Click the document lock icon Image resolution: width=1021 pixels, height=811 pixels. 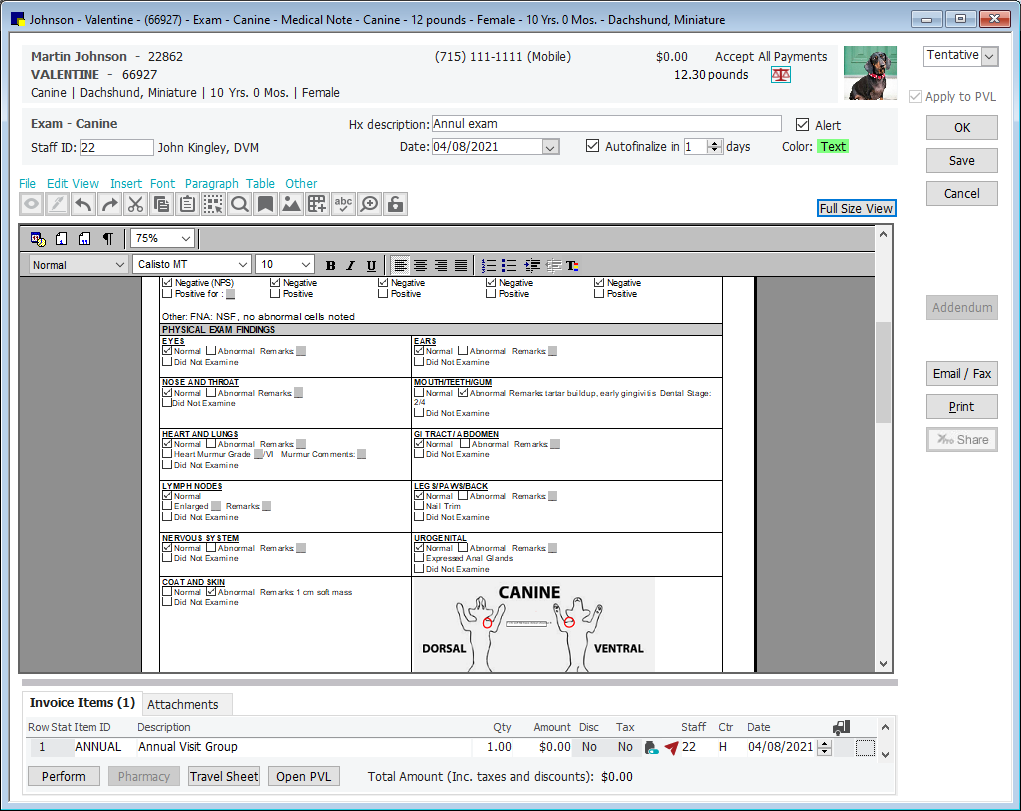pyautogui.click(x=395, y=203)
